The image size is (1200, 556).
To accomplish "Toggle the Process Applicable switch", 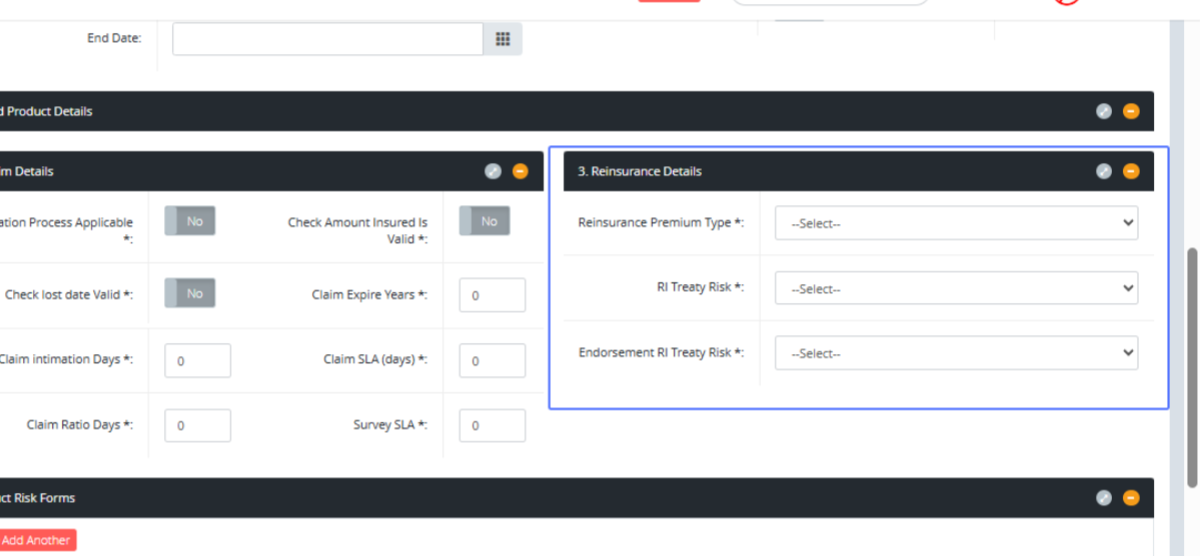I will pos(190,222).
